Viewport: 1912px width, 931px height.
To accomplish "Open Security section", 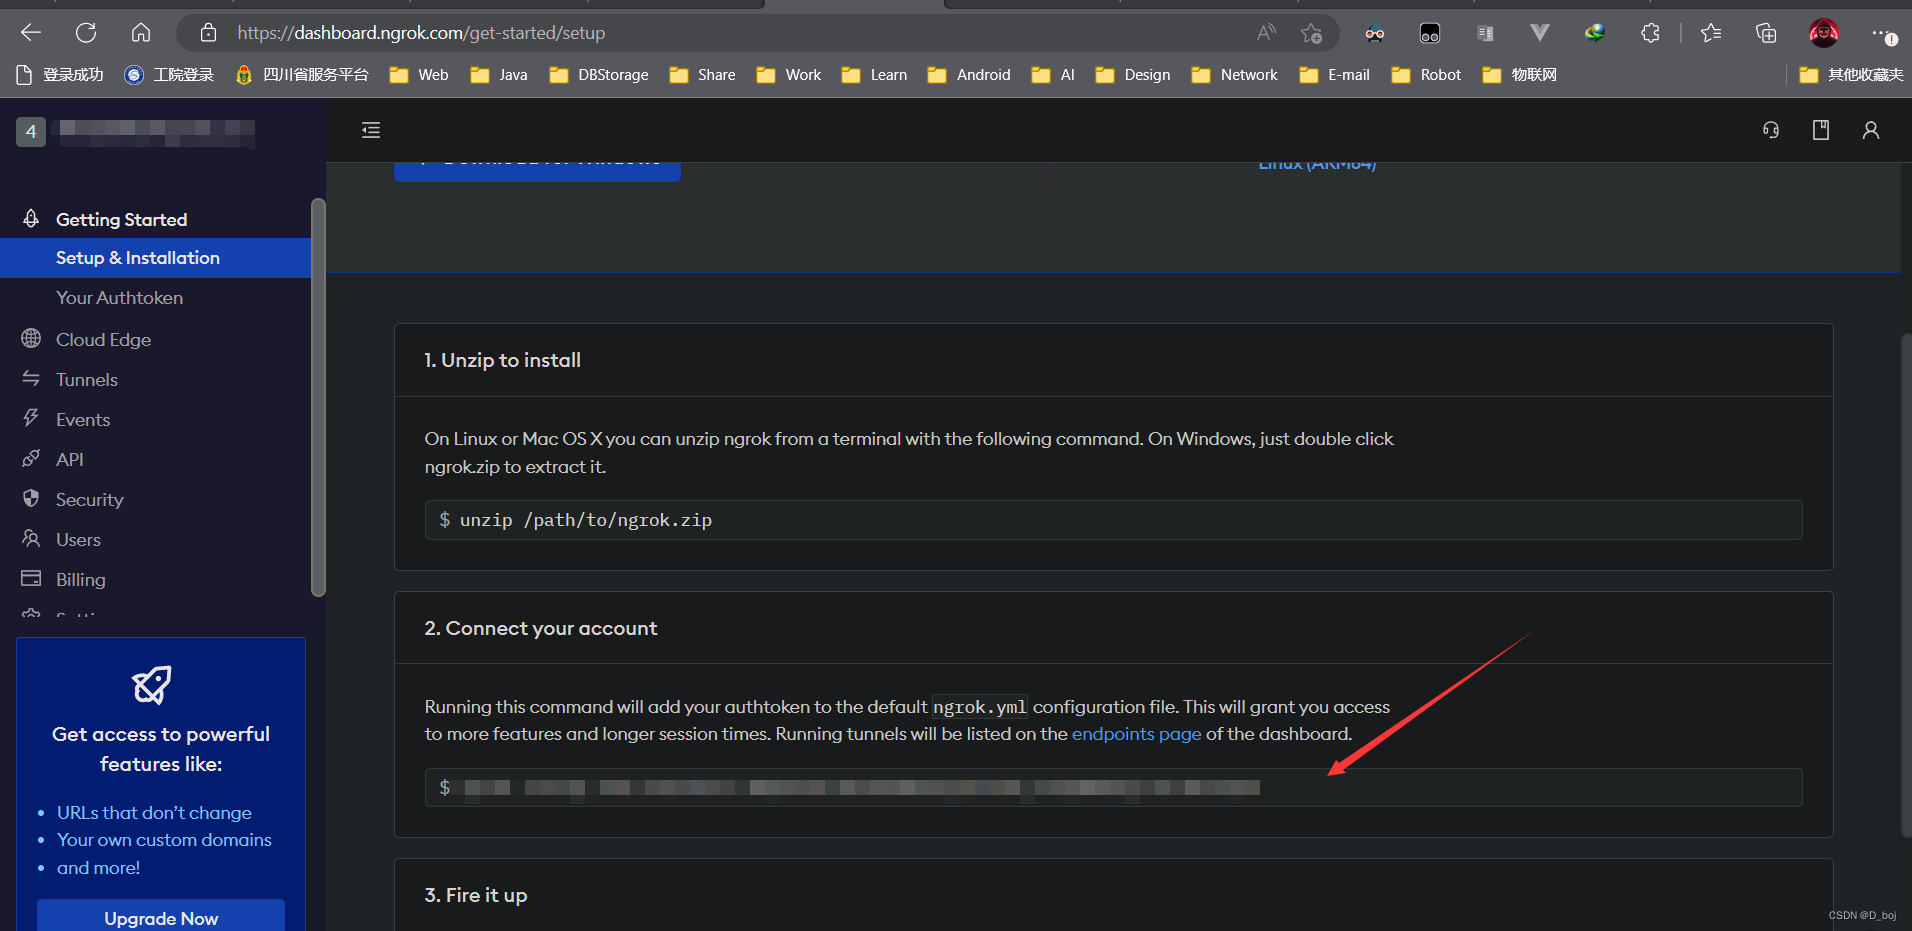I will (x=89, y=500).
